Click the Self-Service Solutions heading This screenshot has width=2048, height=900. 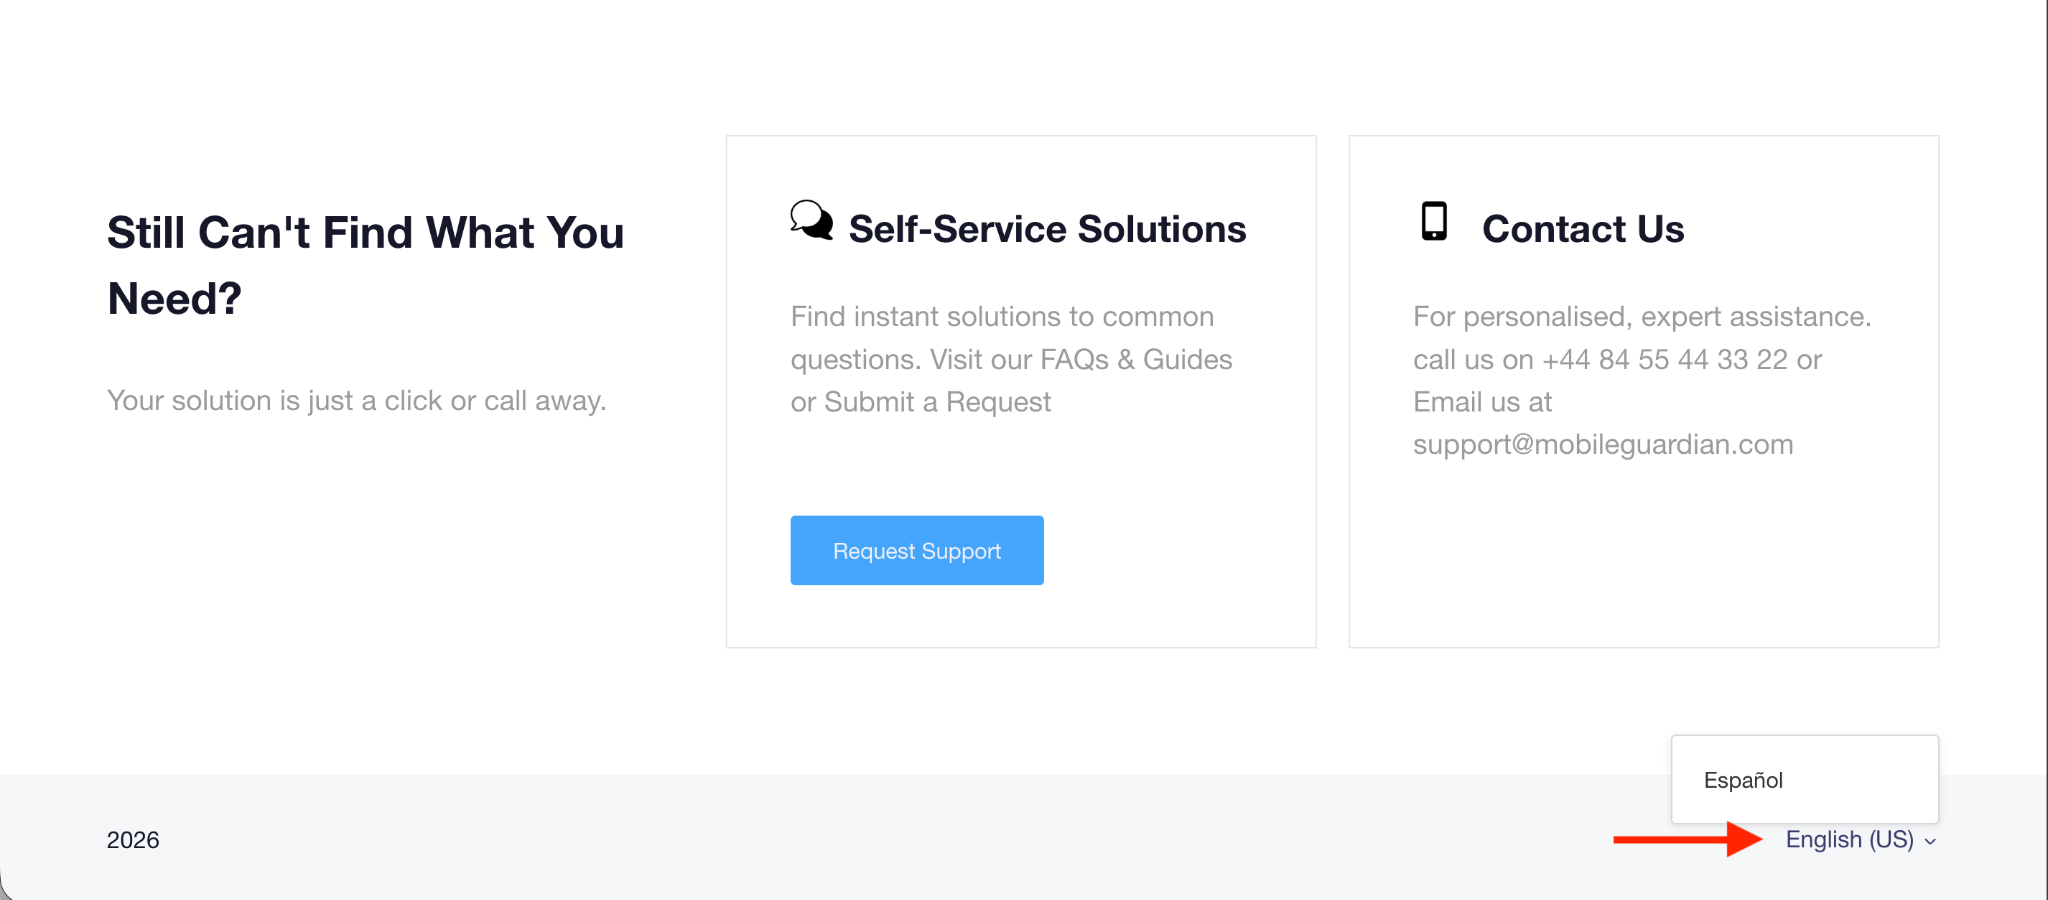click(1047, 229)
